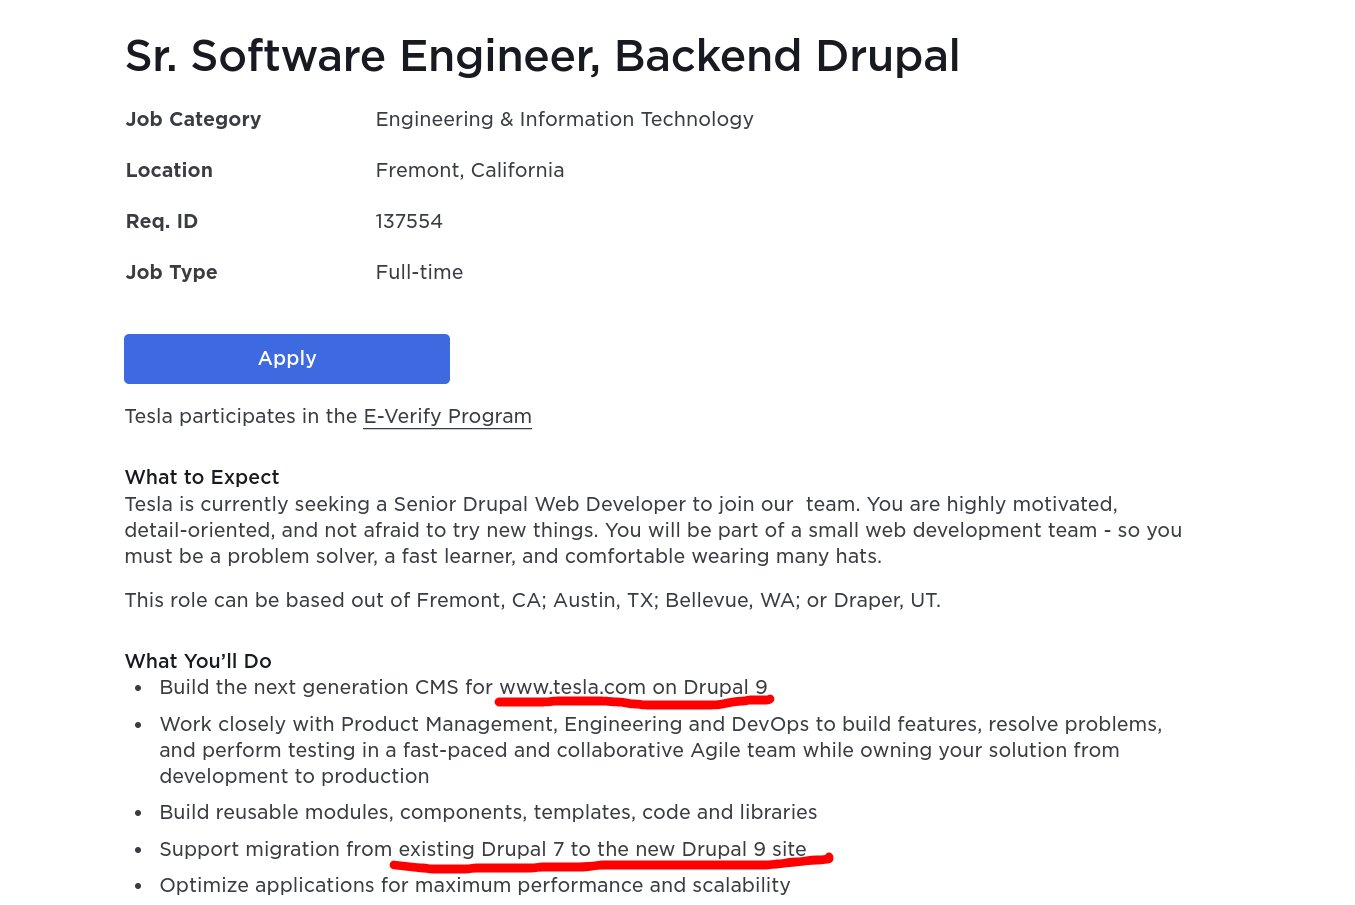
Task: Click the underlined Drupal 7 migration phrase
Action: (600, 849)
